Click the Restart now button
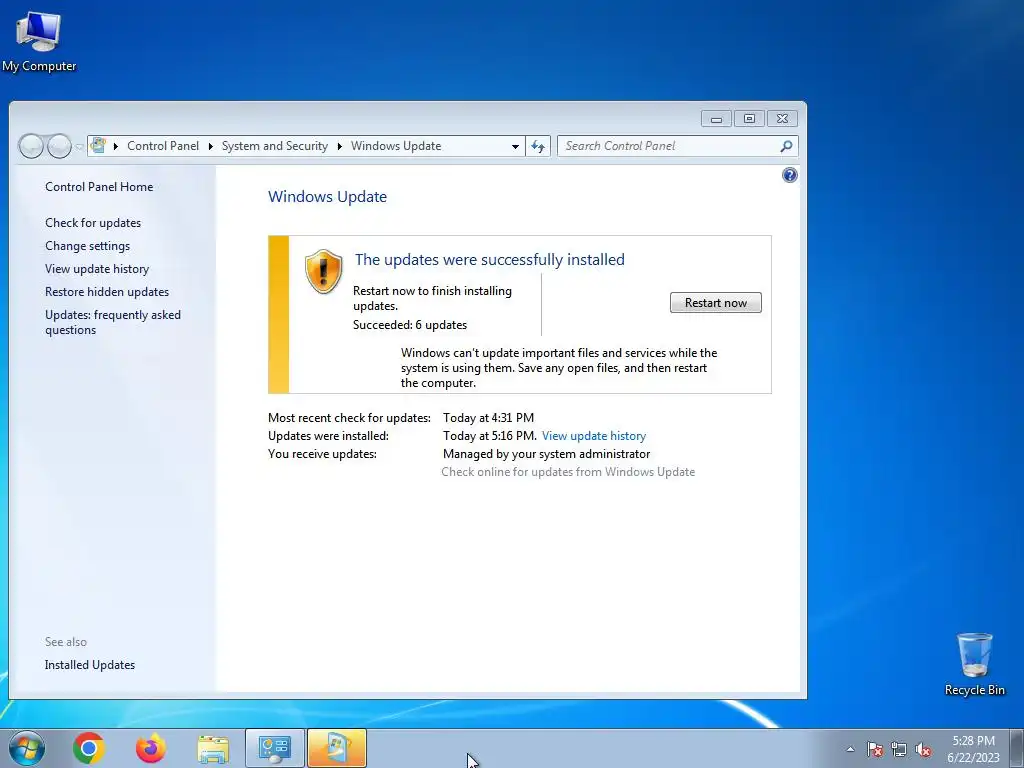 tap(715, 302)
